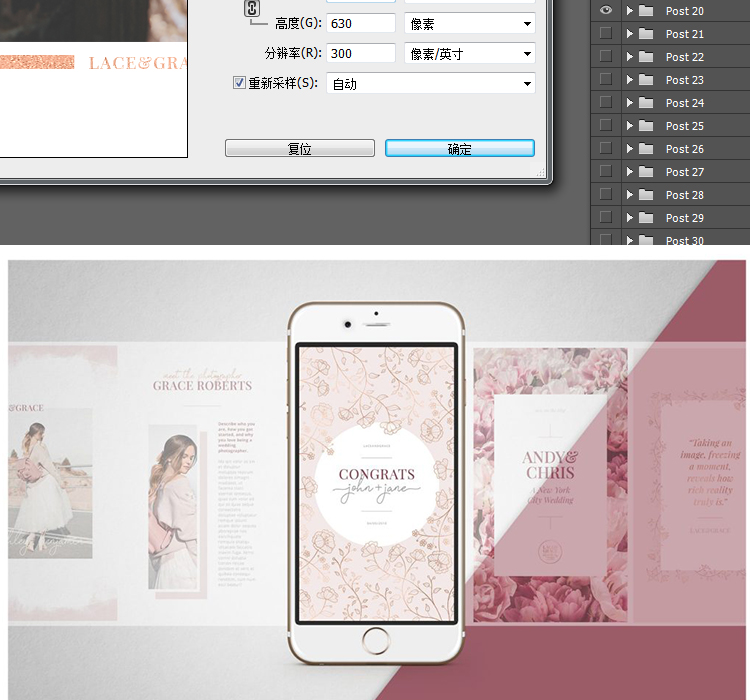Confirm the dialog with the 确定 button

point(460,148)
